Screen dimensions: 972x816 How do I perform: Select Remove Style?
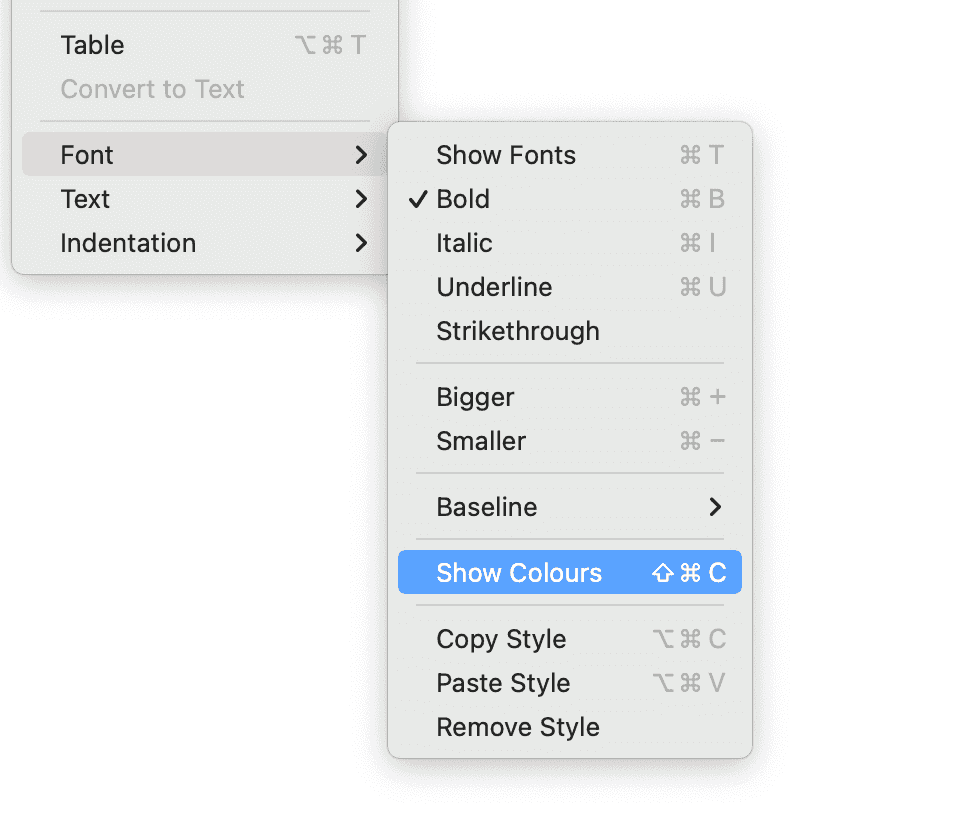click(518, 727)
